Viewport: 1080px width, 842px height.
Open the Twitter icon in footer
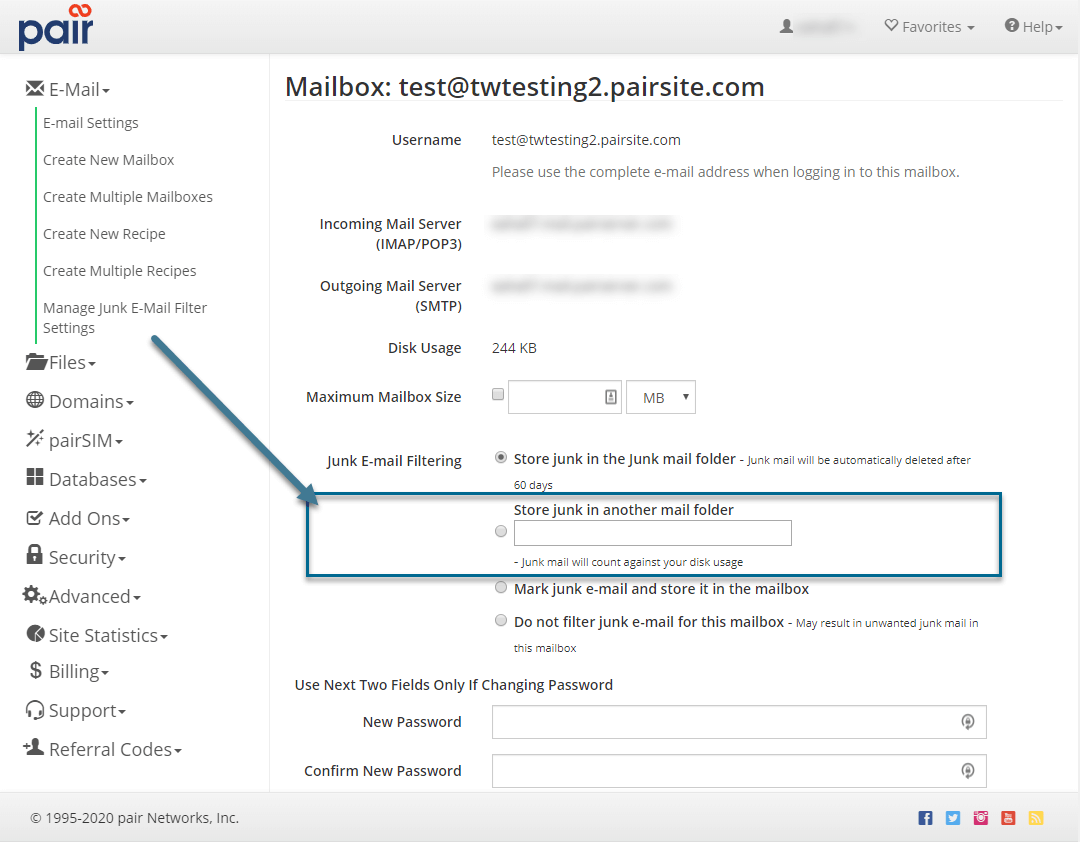pyautogui.click(x=953, y=818)
